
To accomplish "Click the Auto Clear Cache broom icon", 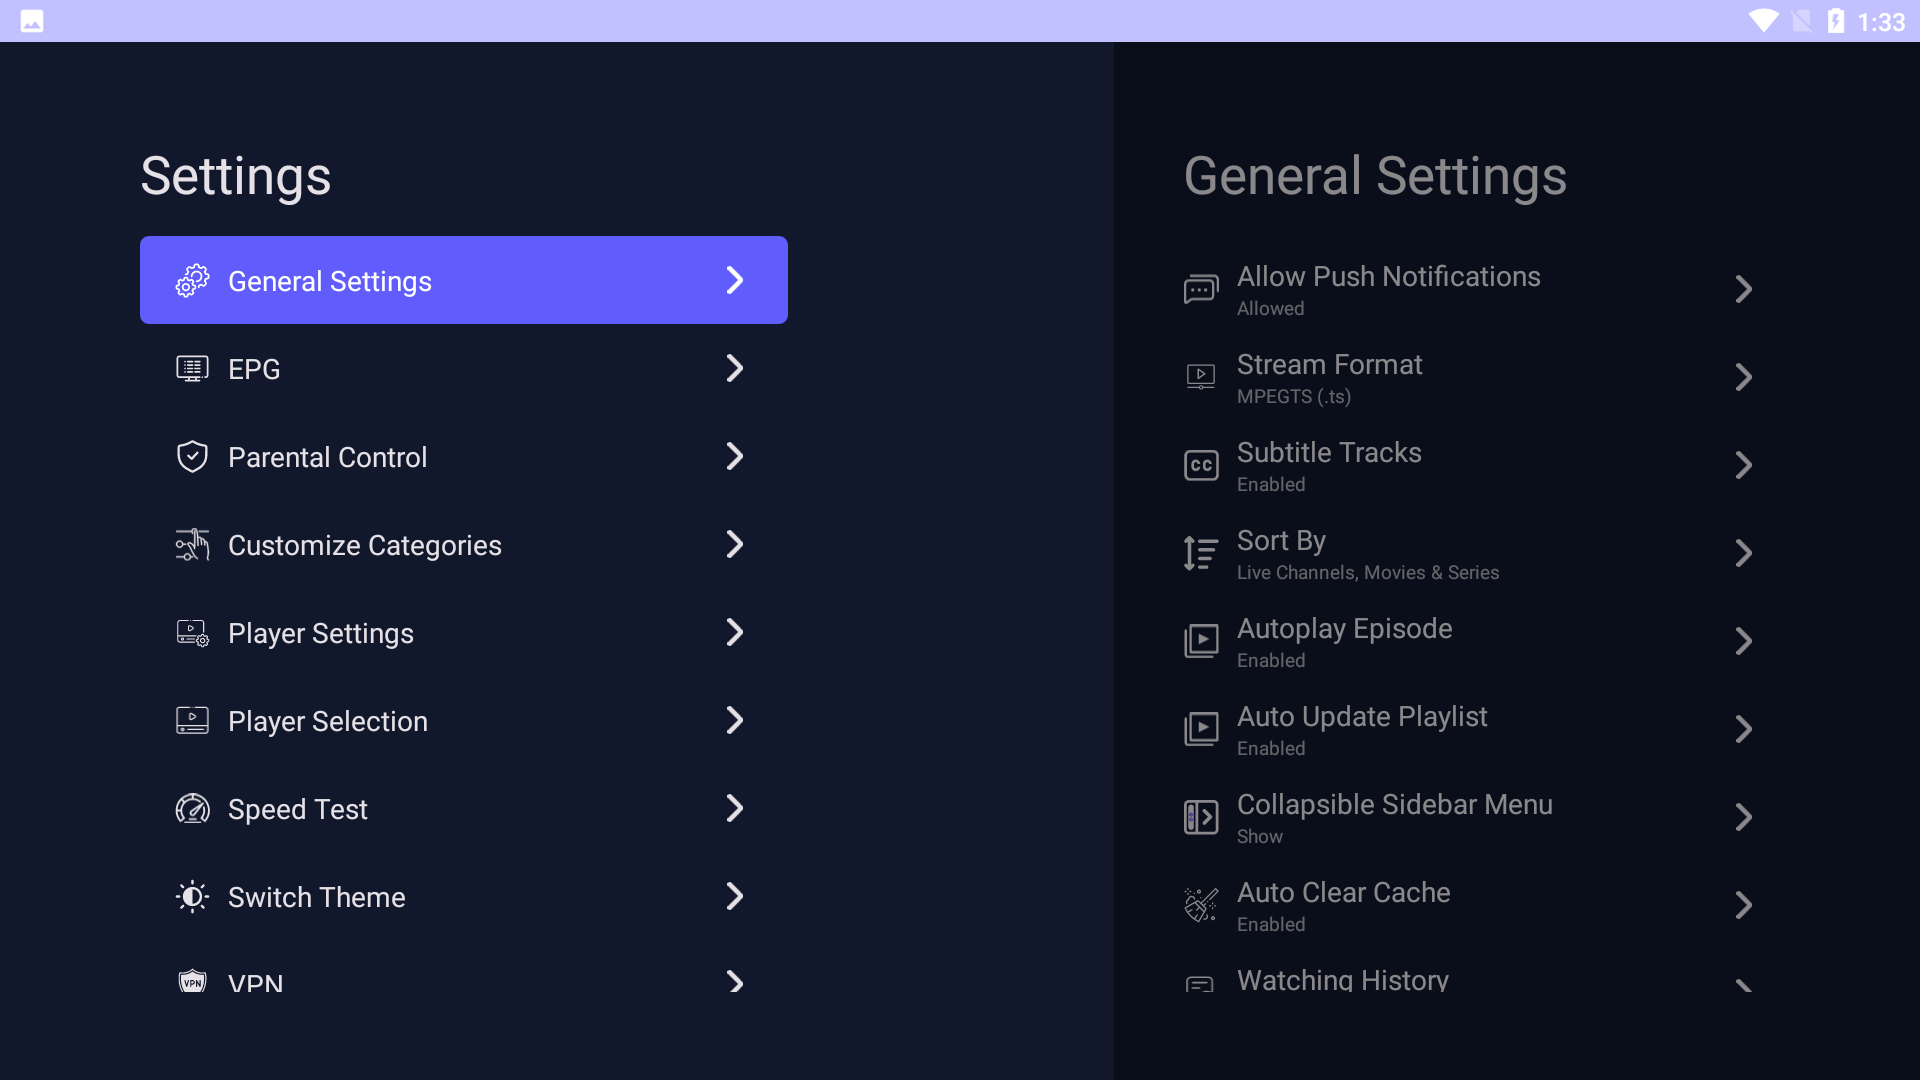I will [1201, 905].
